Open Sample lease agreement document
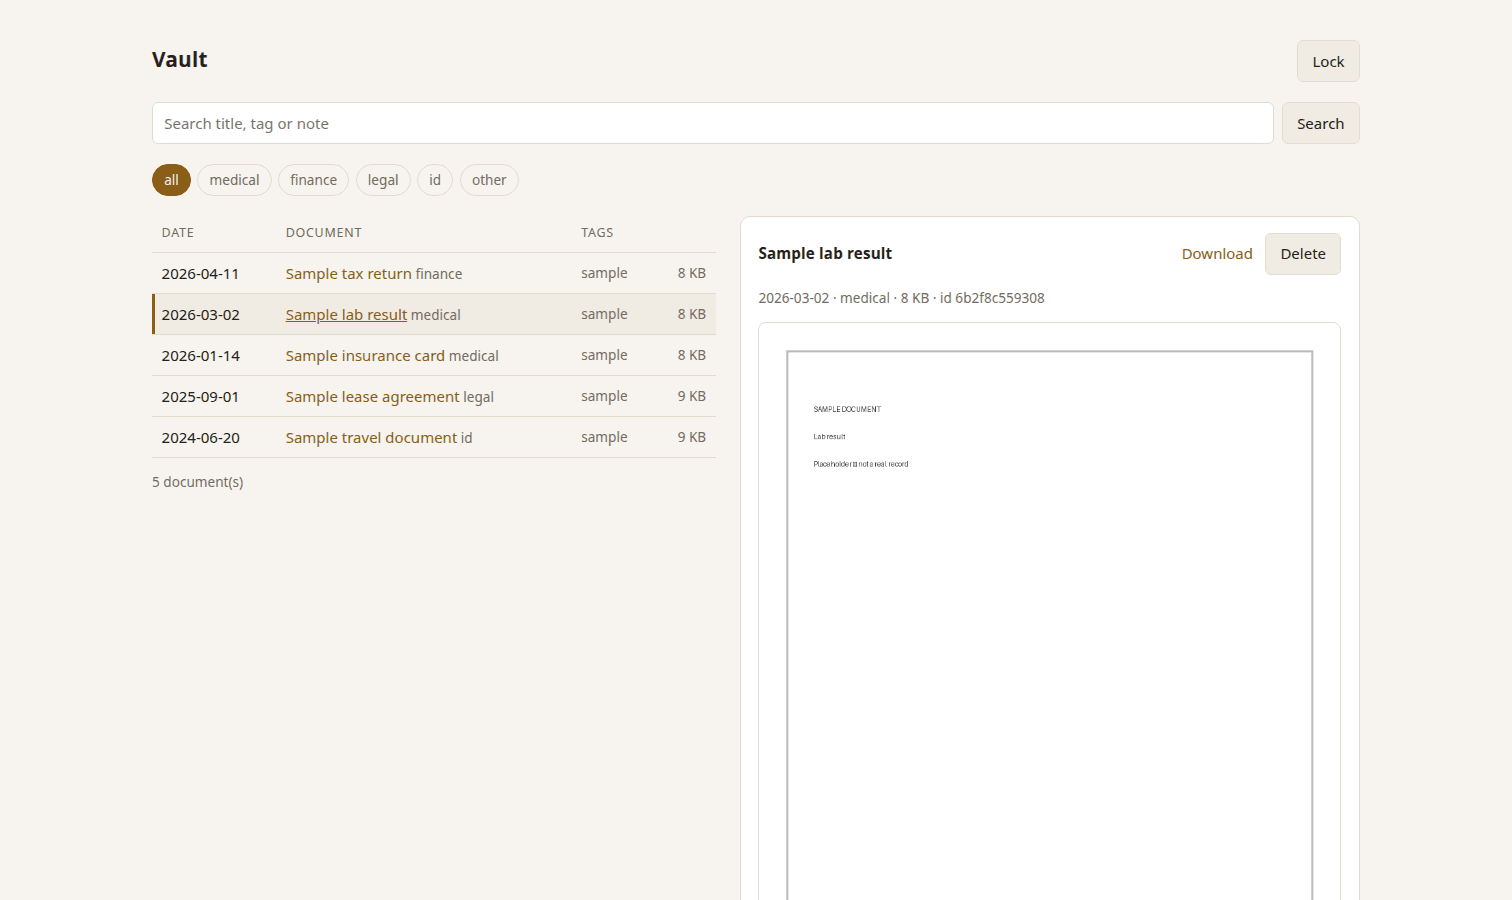The width and height of the screenshot is (1512, 900). [x=372, y=397]
